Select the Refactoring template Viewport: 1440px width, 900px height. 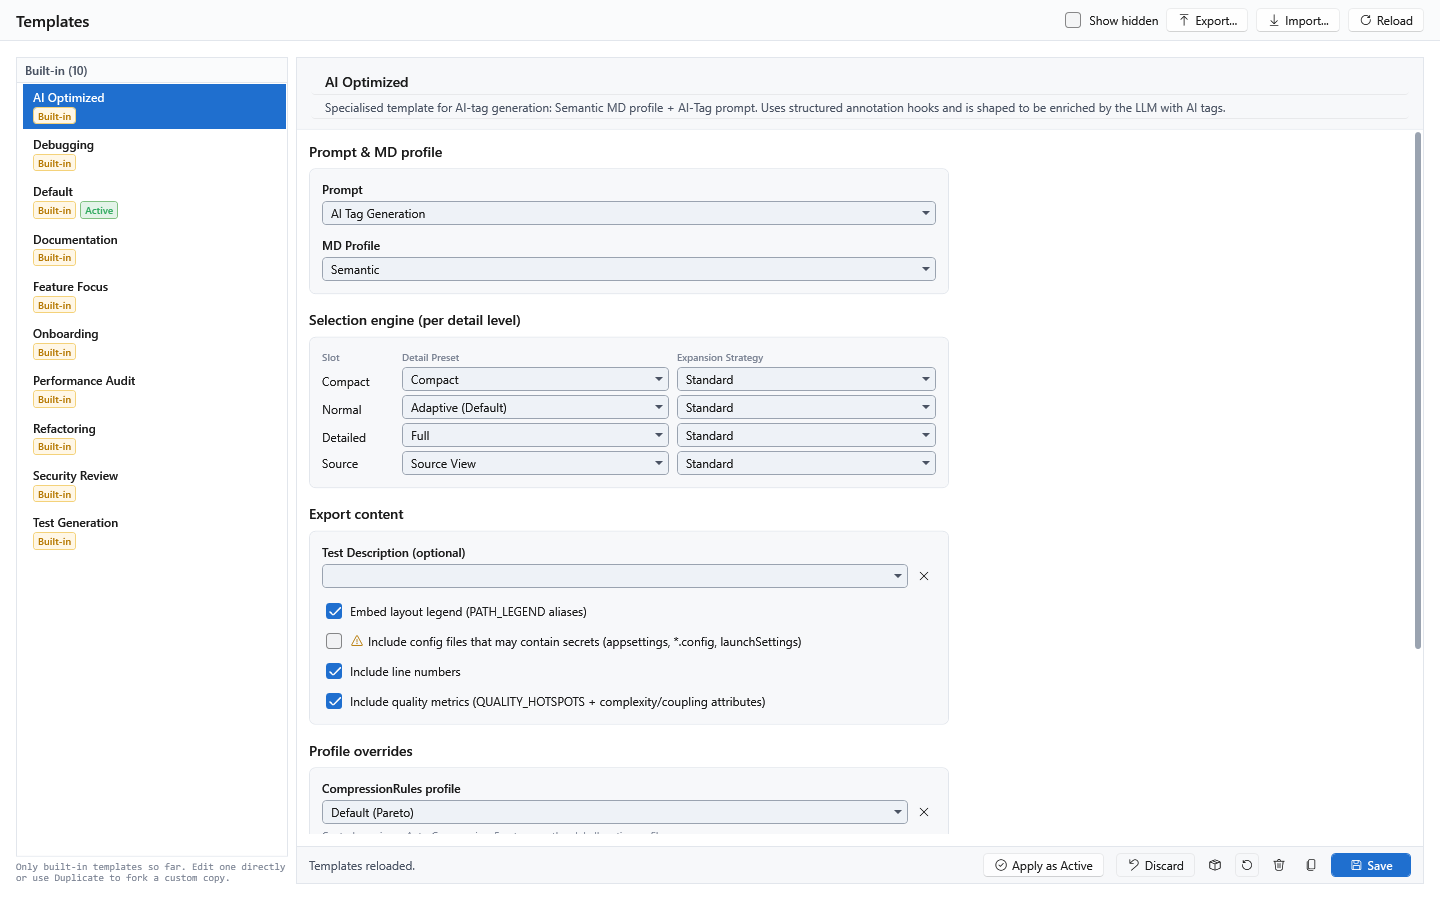(x=154, y=437)
